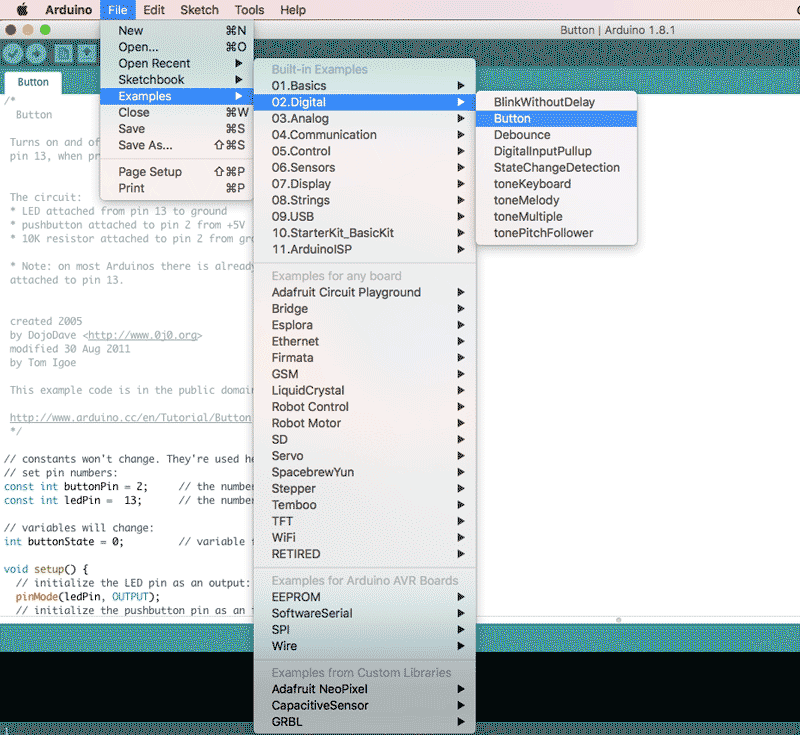800x735 pixels.
Task: Expand the LiquidCrystal library examples
Action: pyautogui.click(x=365, y=390)
